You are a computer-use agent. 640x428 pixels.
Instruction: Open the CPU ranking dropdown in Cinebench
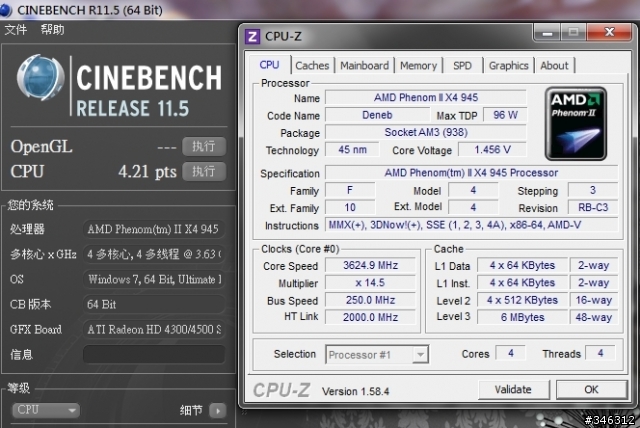click(45, 410)
